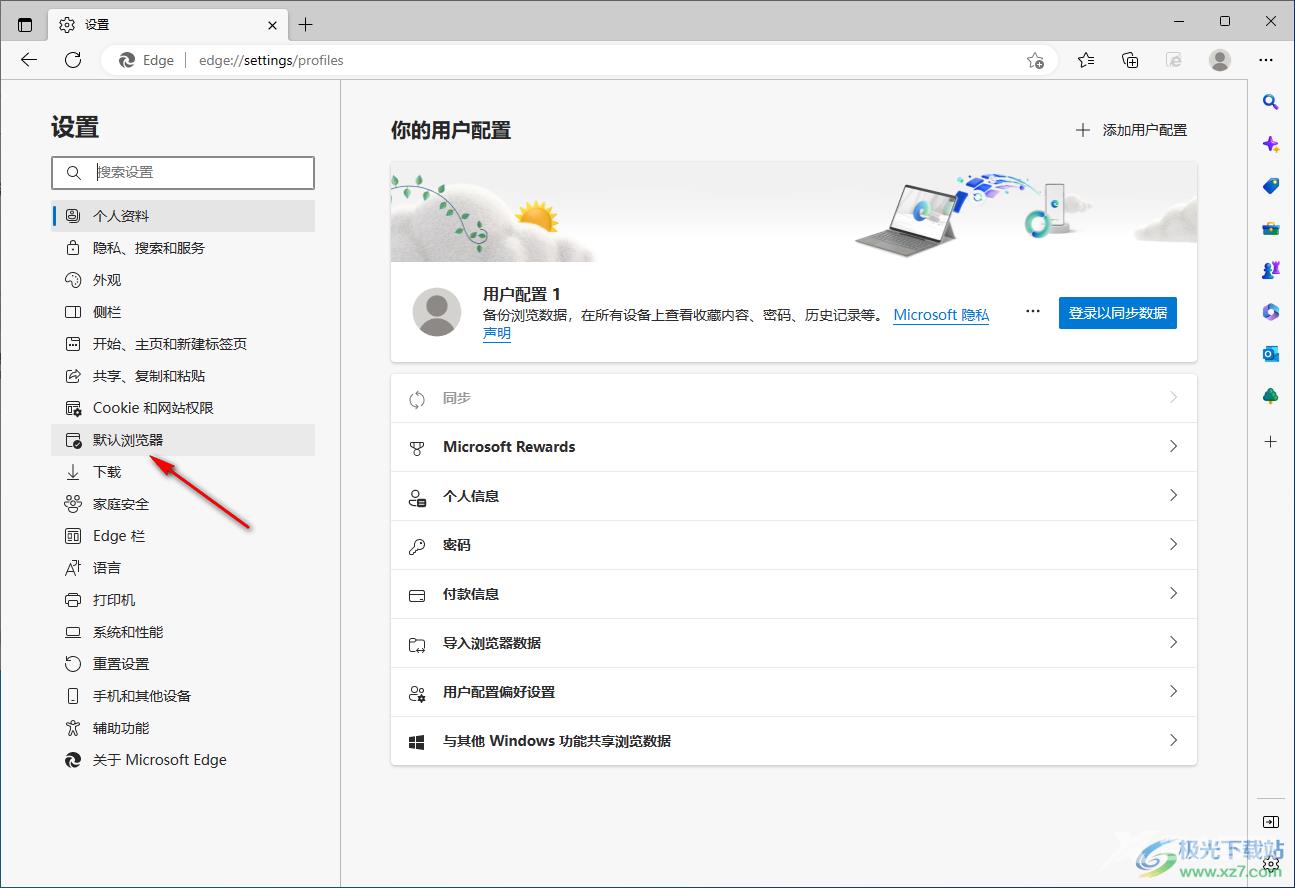This screenshot has height=888, width=1295.
Task: Open Cookie 和网站权限 settings
Action: [183, 408]
